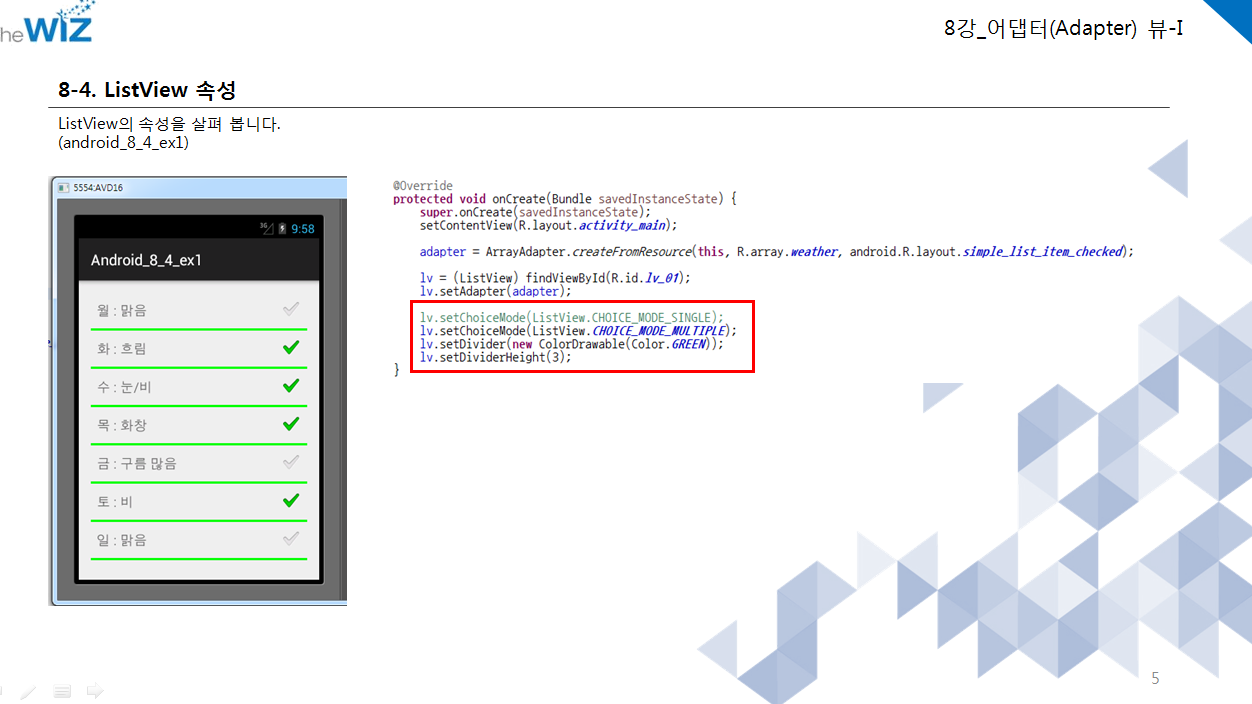
Task: Click the theWIZ logo
Action: [46, 21]
